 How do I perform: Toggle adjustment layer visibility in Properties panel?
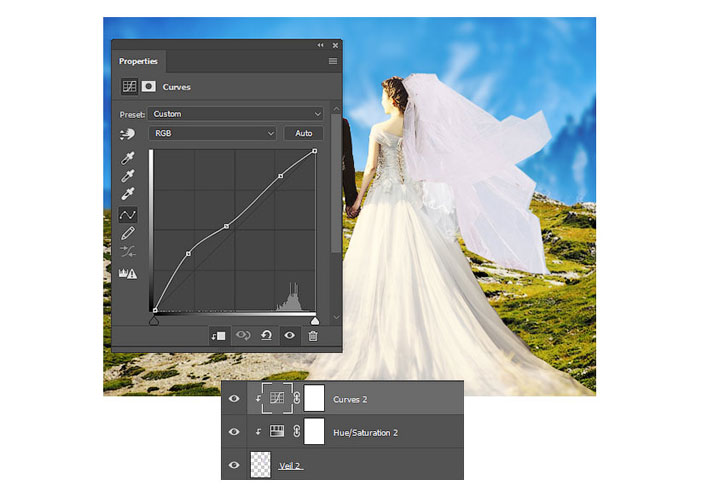(290, 336)
